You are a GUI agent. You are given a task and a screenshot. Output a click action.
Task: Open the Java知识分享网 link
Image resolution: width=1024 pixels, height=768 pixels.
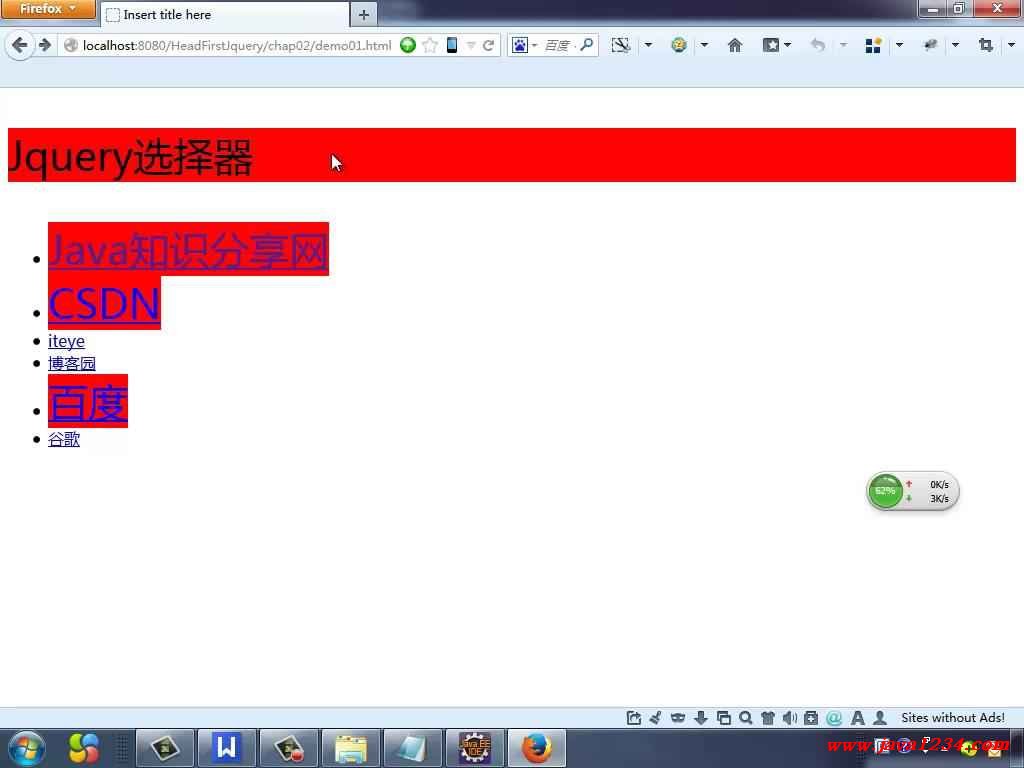188,250
